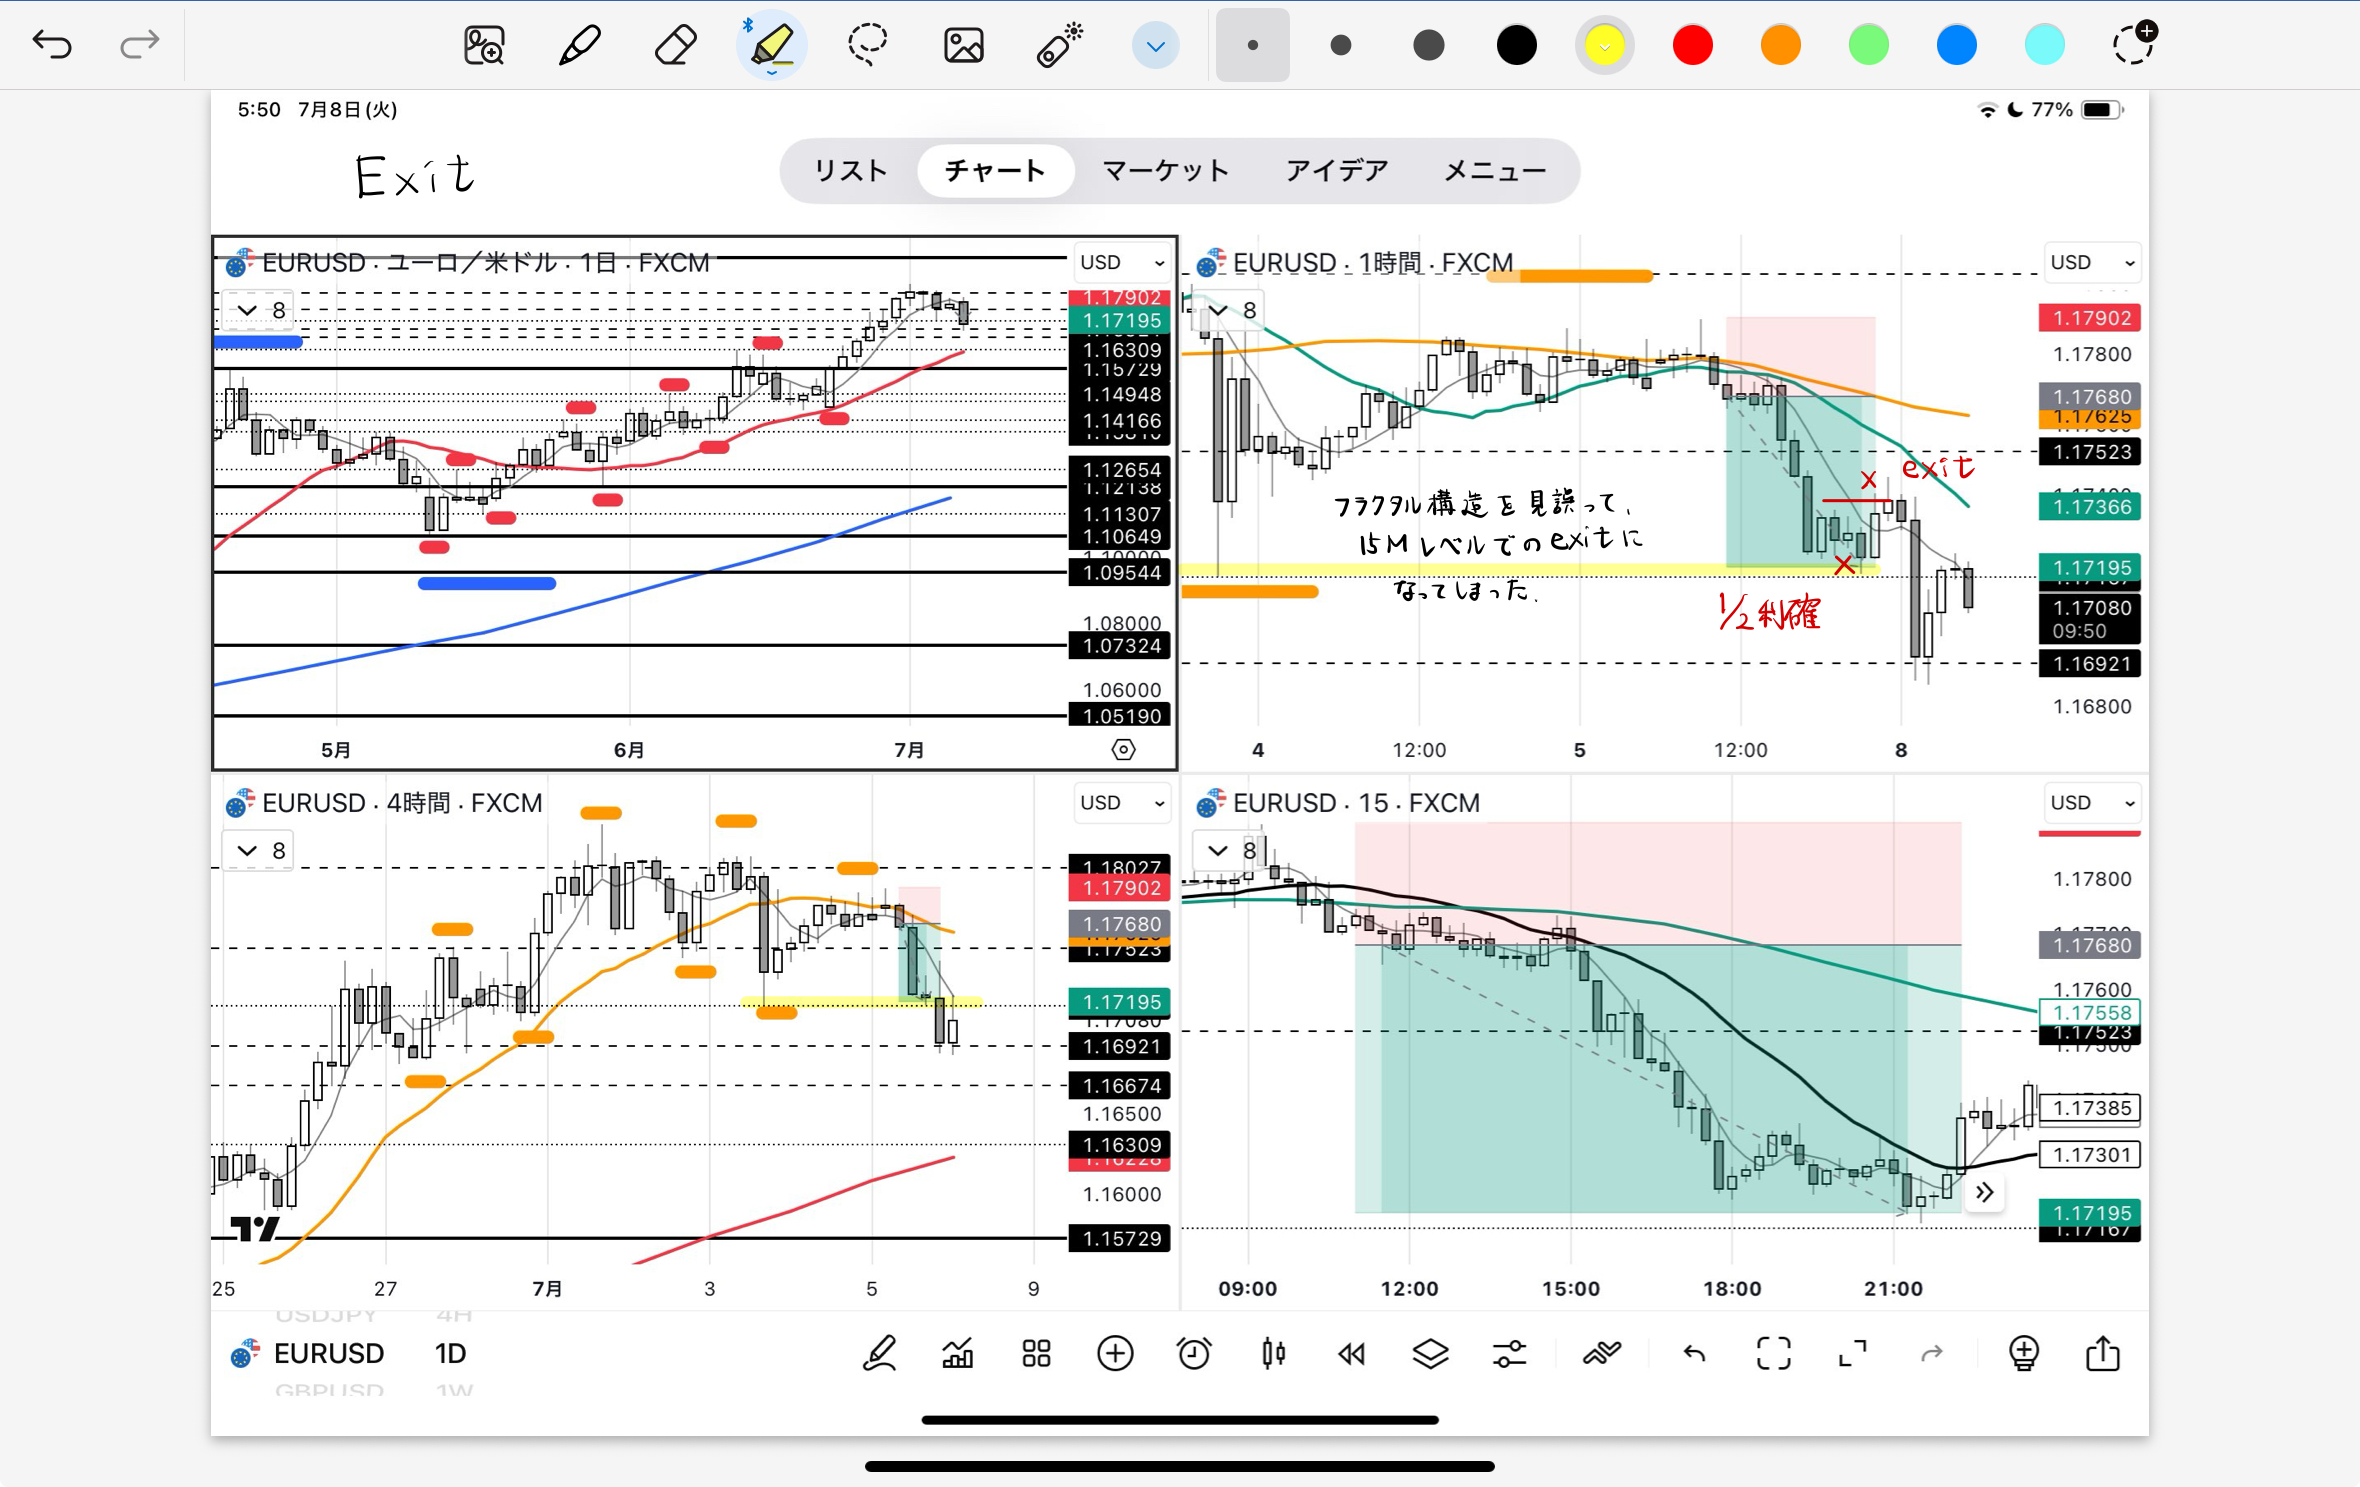Select the yellow Highlighter tool
Viewport: 2360px width, 1487px height.
pos(771,45)
